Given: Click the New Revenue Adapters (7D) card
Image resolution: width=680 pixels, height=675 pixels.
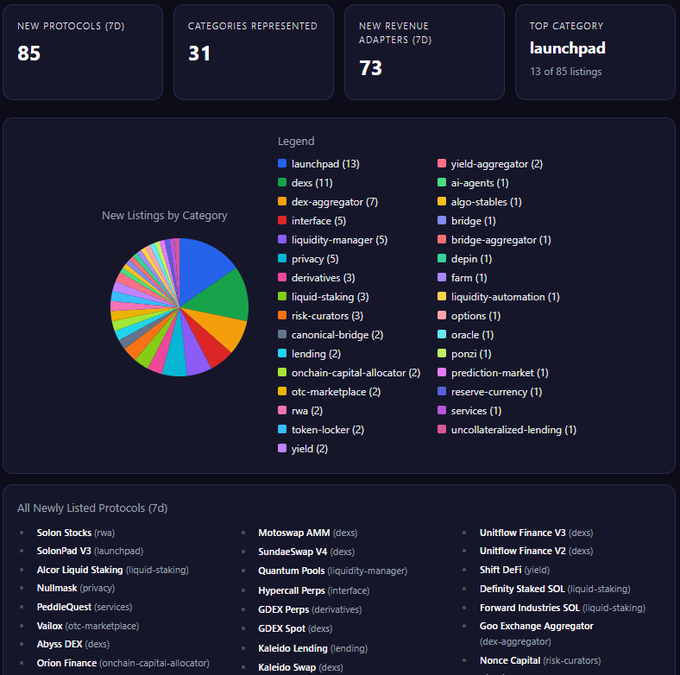Looking at the screenshot, I should point(425,52).
